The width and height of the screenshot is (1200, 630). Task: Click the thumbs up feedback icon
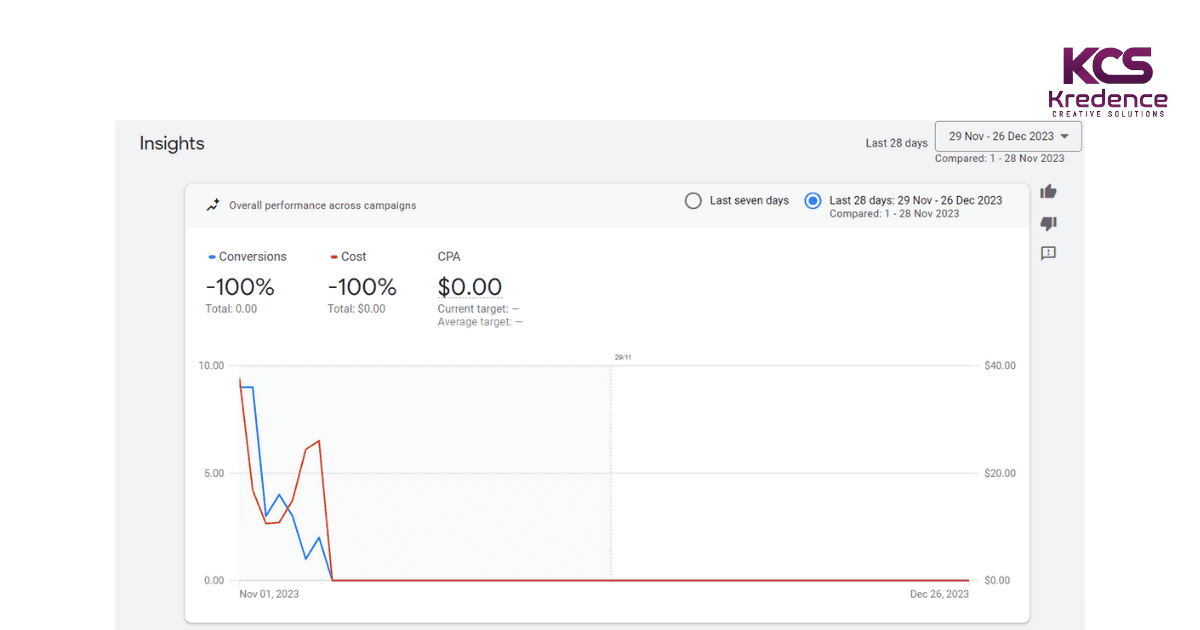[x=1048, y=191]
